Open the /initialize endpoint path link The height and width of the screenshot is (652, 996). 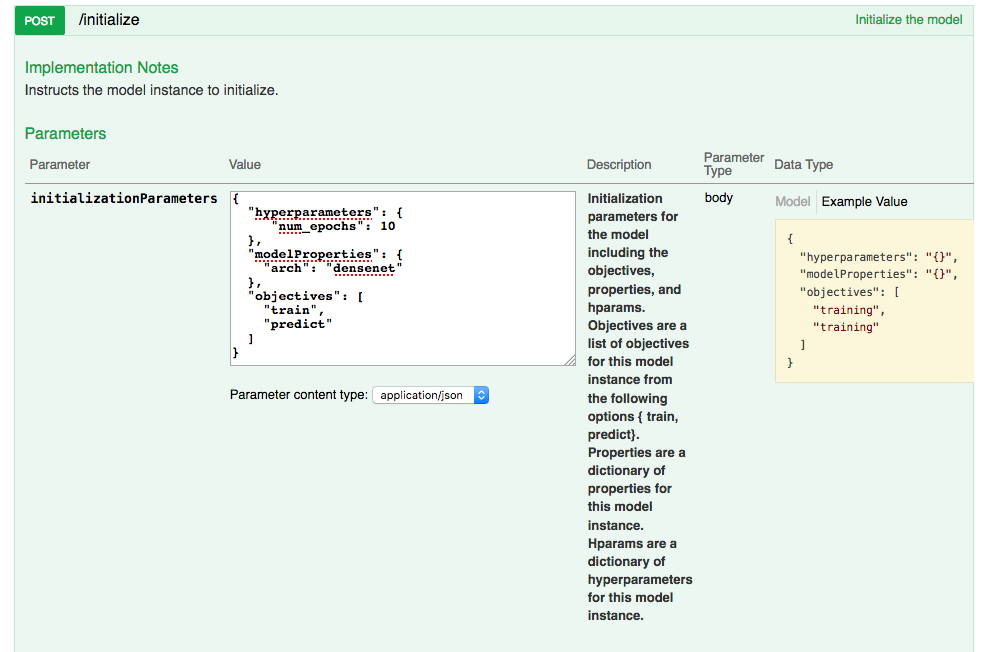tap(109, 20)
